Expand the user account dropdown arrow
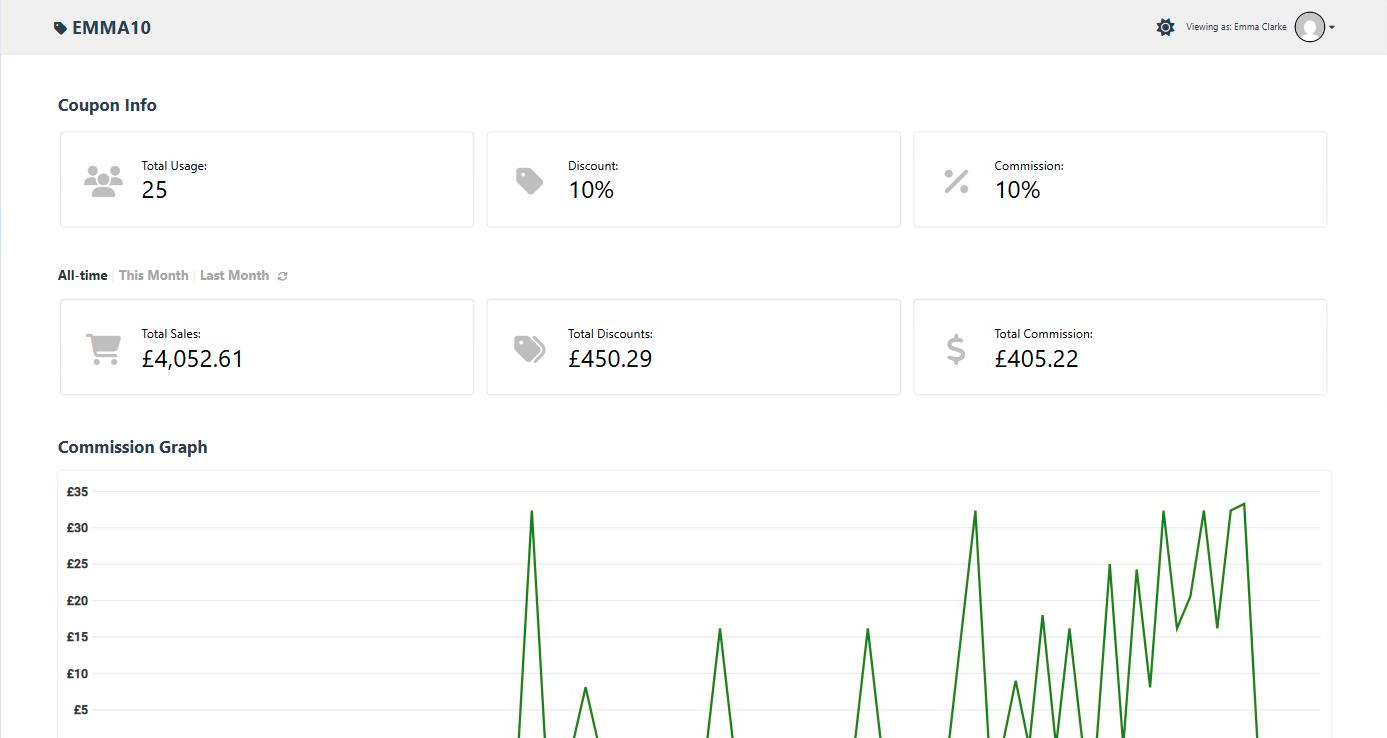Viewport: 1387px width, 738px height. pos(1332,28)
